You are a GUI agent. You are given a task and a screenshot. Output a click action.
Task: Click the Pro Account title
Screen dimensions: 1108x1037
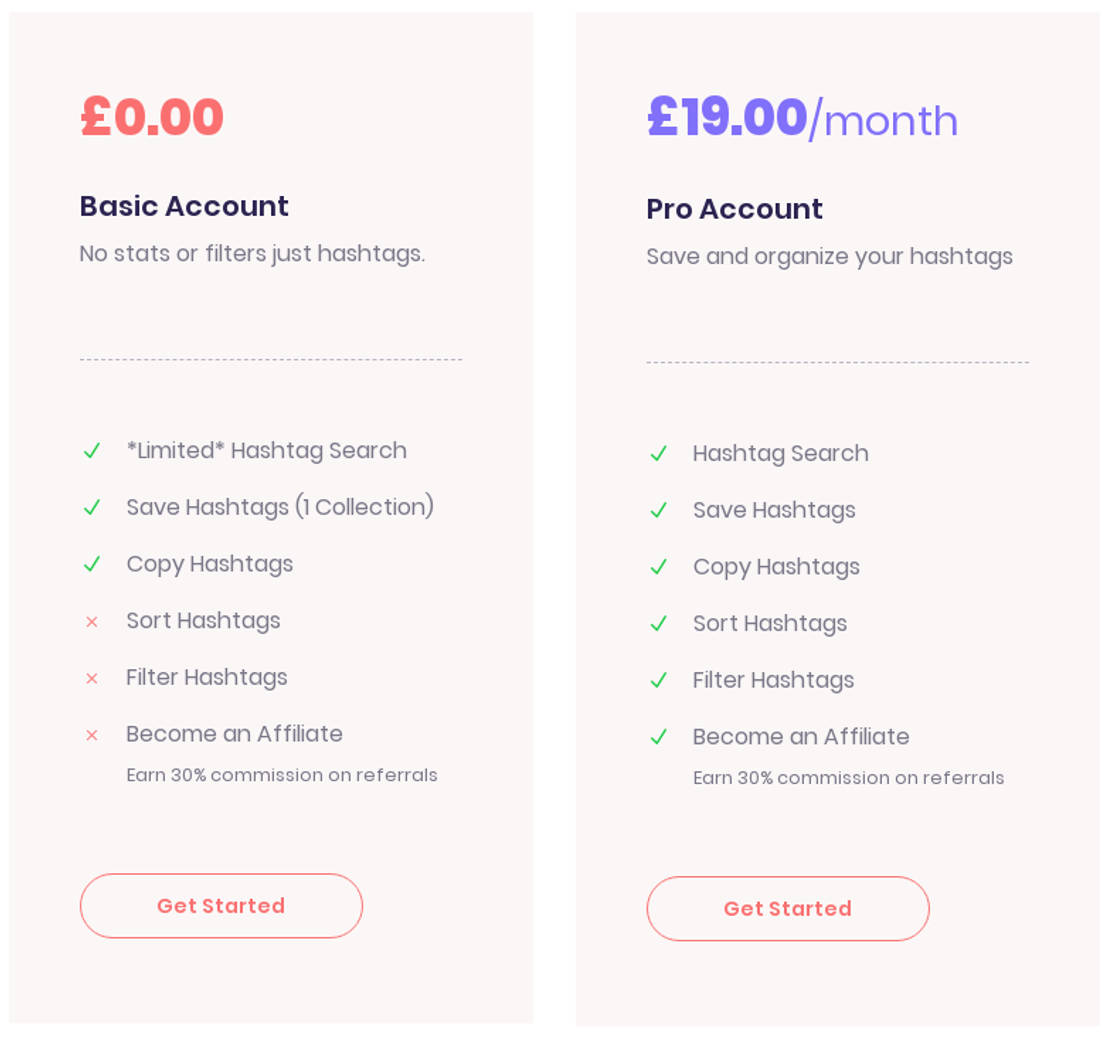[735, 209]
